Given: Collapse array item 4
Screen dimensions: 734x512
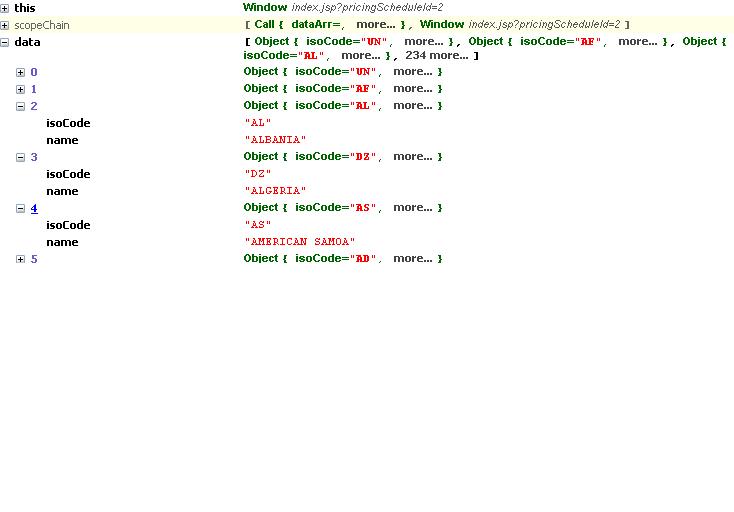Looking at the screenshot, I should (21, 208).
